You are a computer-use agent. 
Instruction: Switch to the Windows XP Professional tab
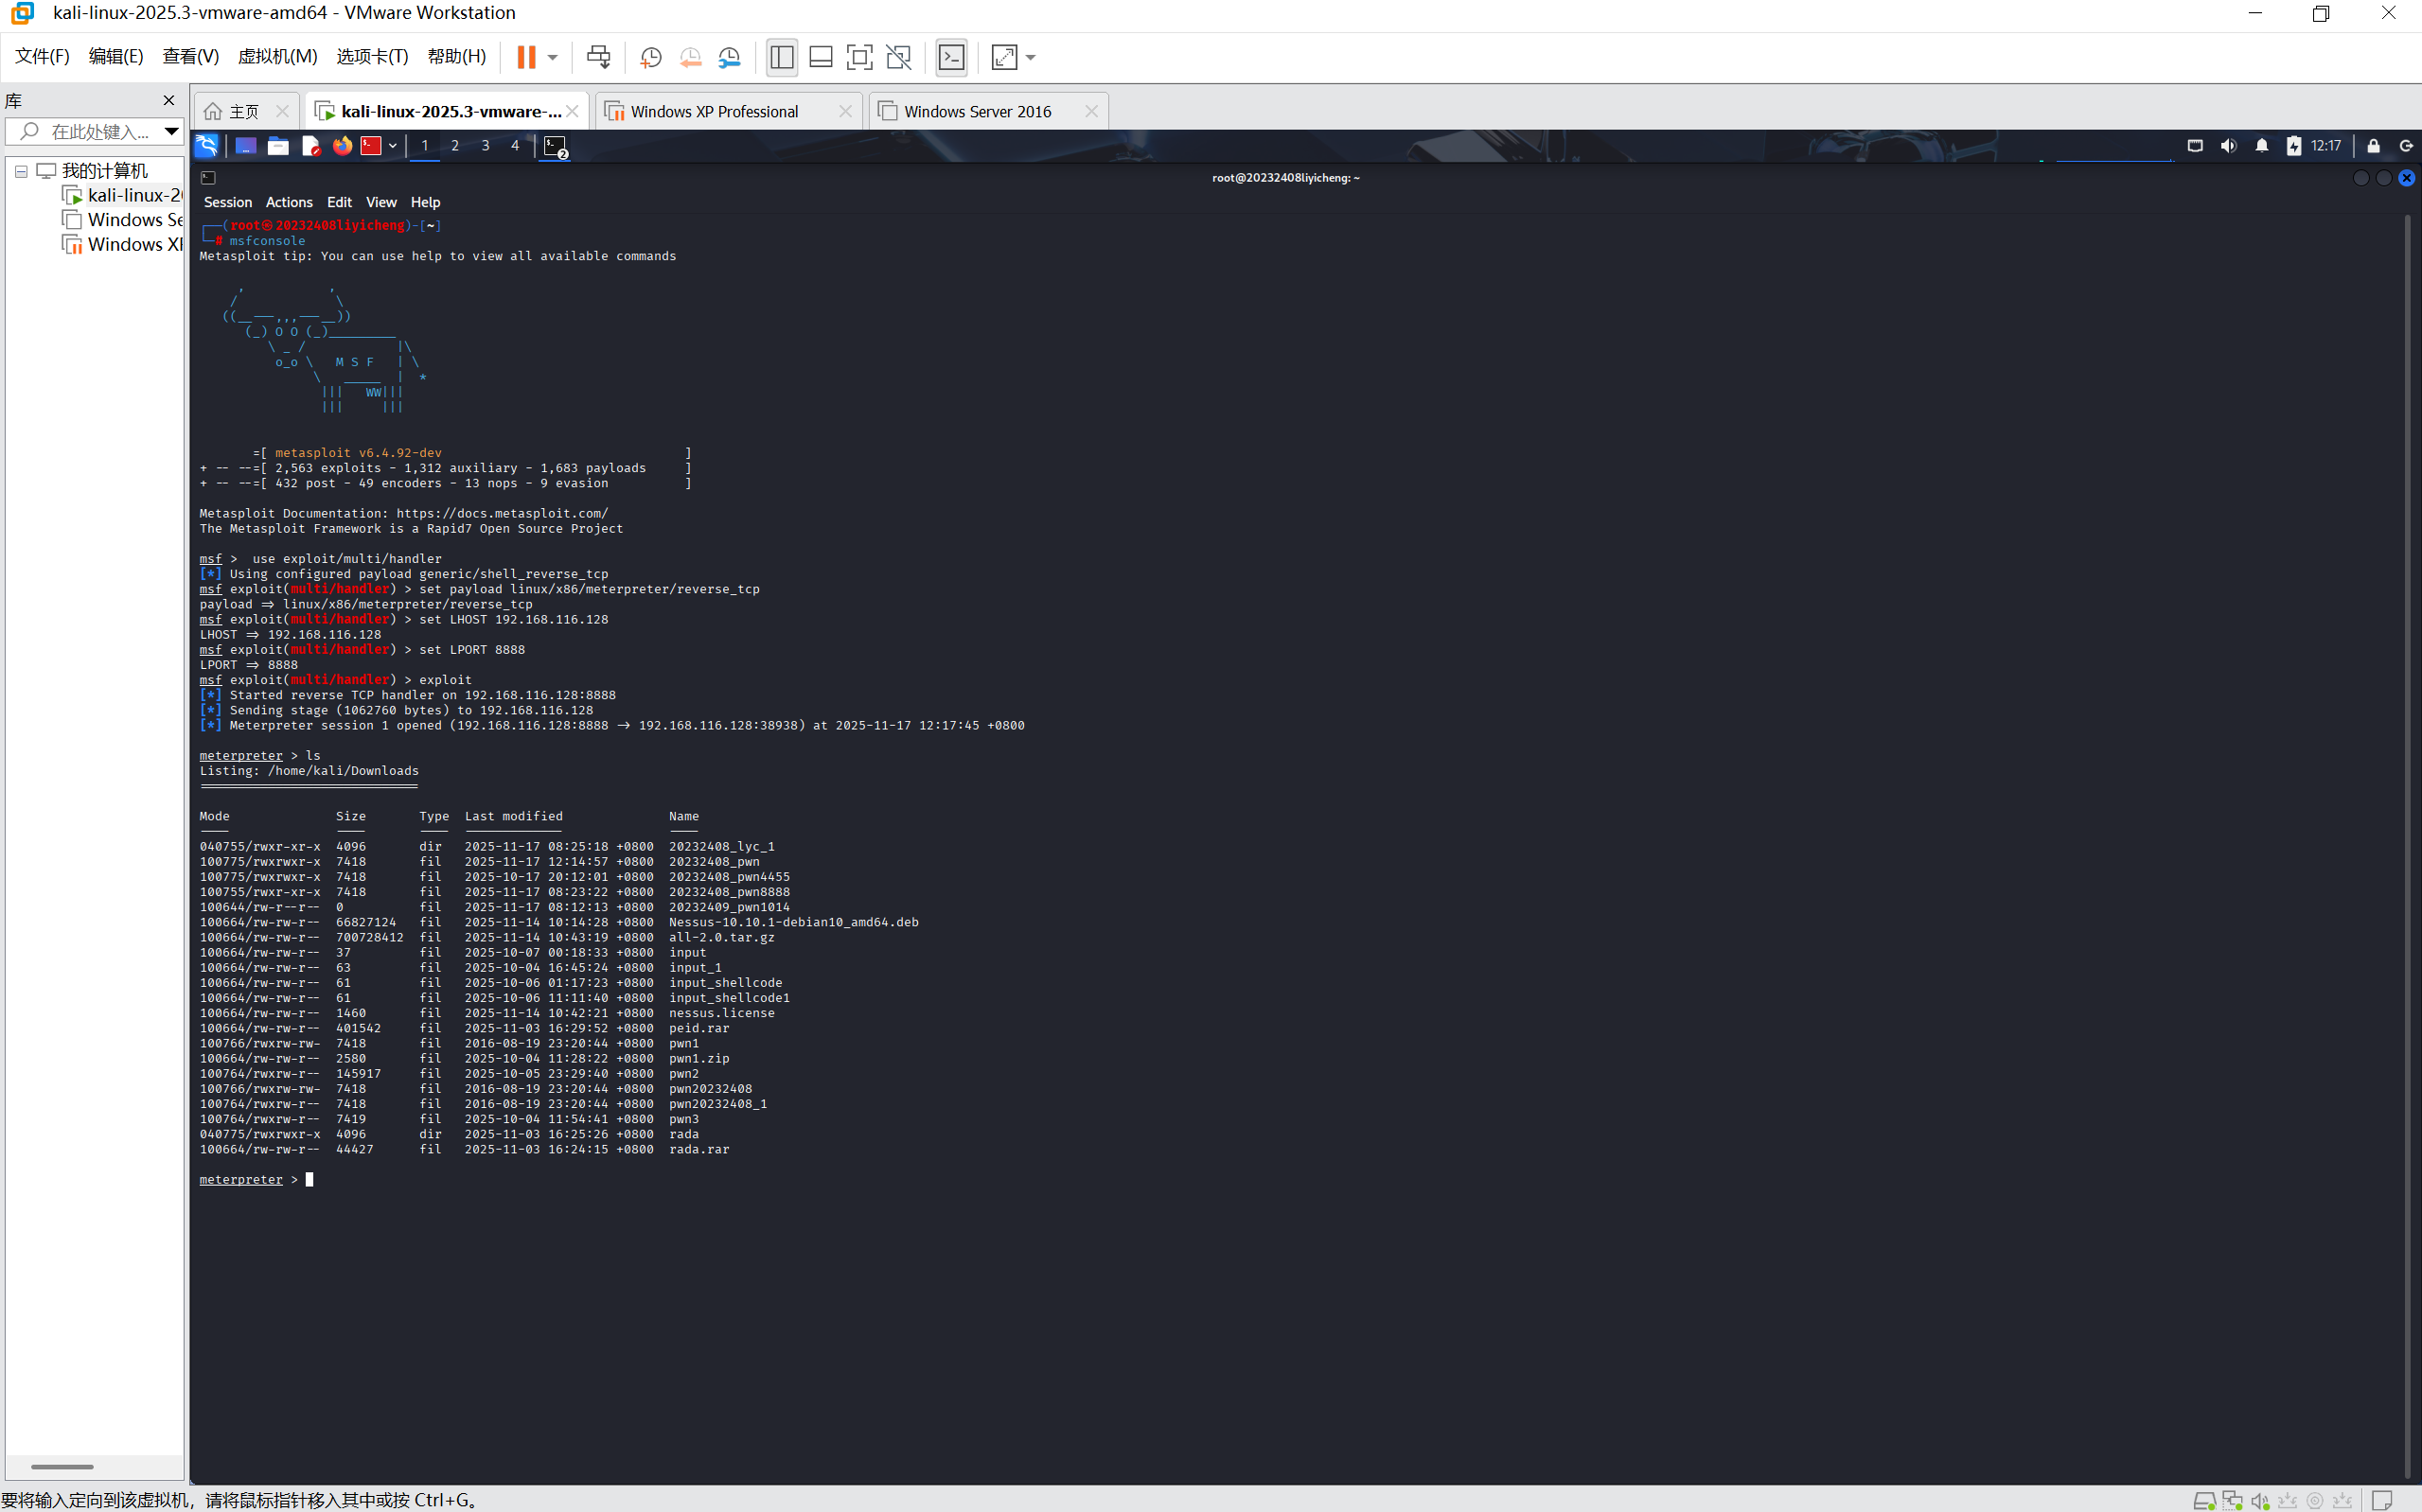pos(714,111)
